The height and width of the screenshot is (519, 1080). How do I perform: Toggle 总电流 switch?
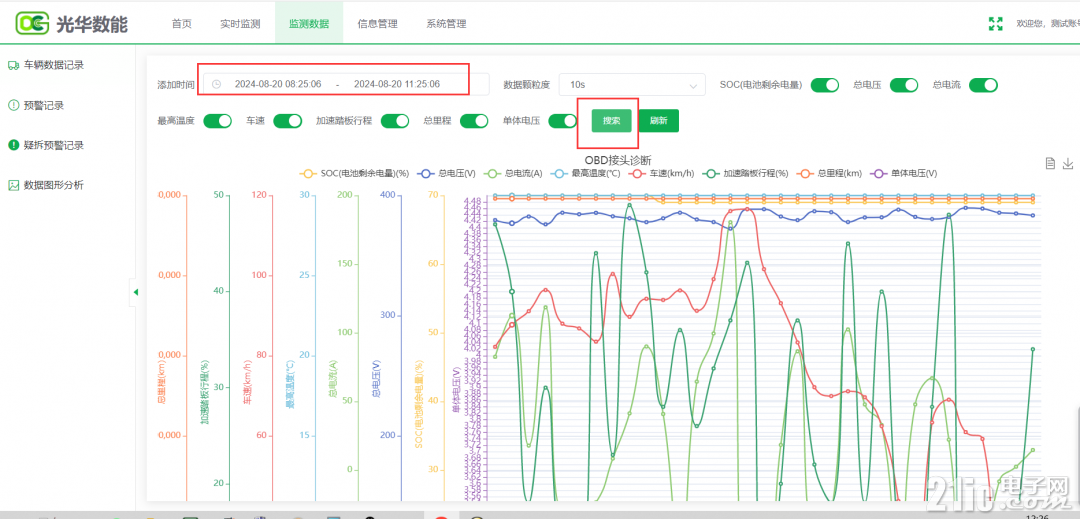pyautogui.click(x=984, y=85)
